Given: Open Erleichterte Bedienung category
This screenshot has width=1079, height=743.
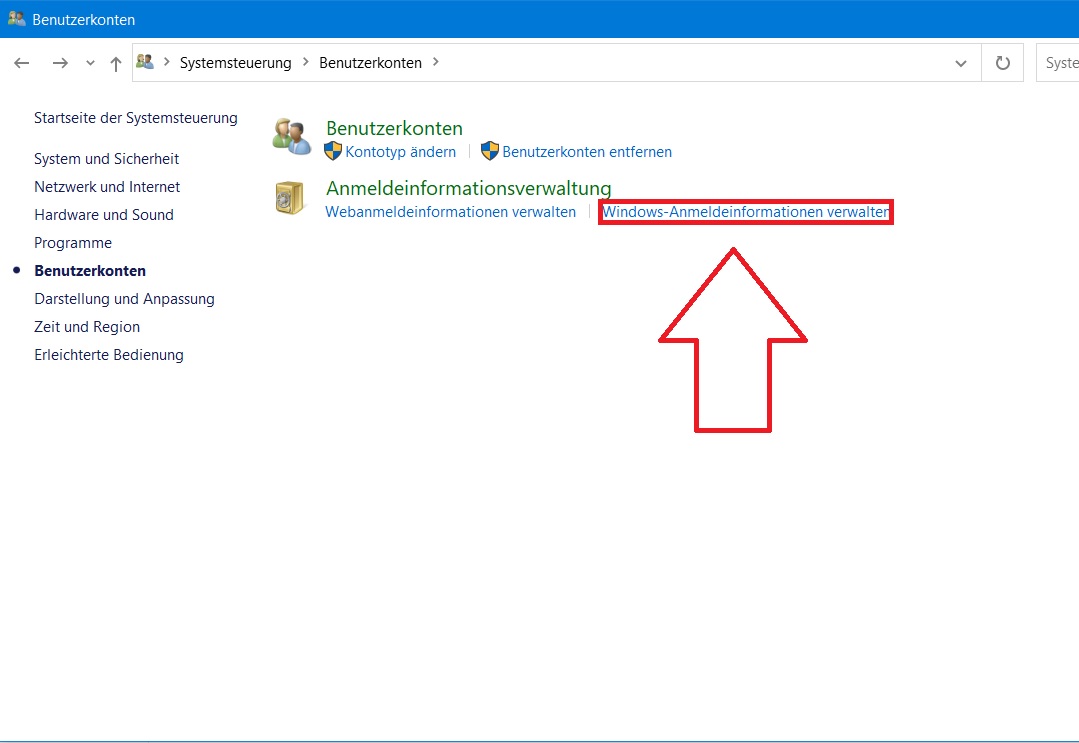Looking at the screenshot, I should click(109, 355).
